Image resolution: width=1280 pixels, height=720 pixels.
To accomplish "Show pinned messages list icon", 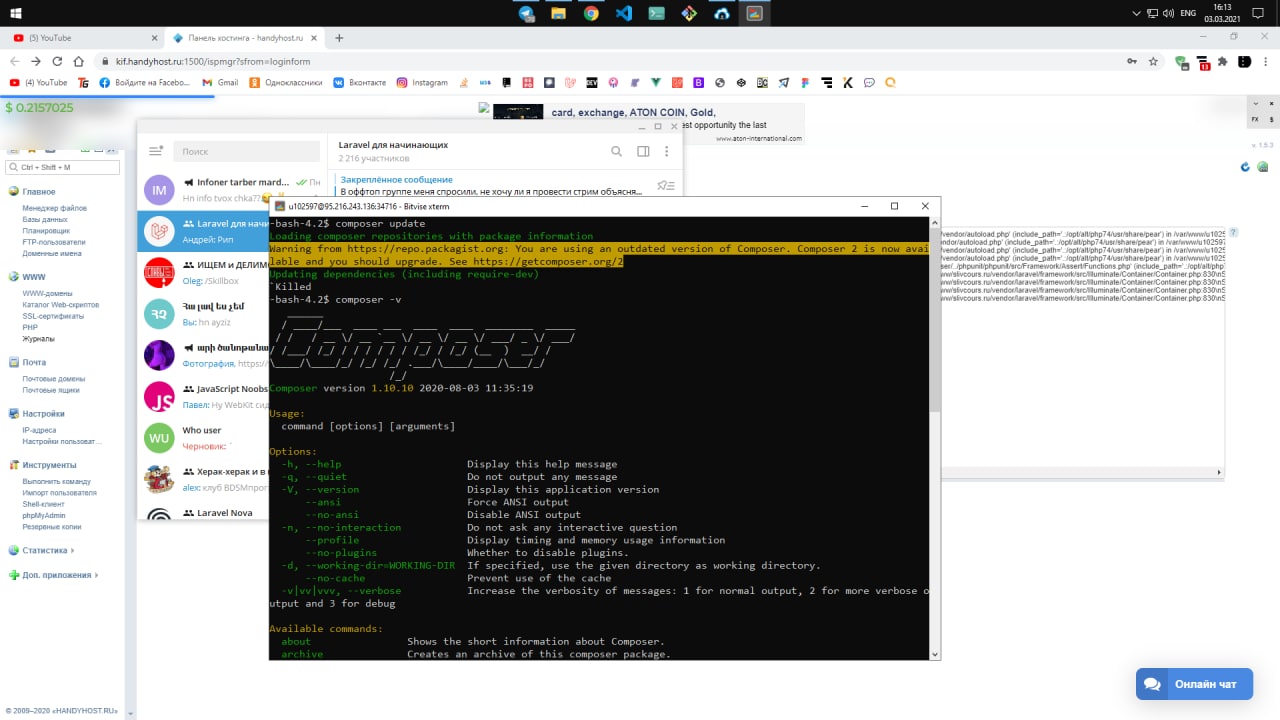I will [665, 185].
